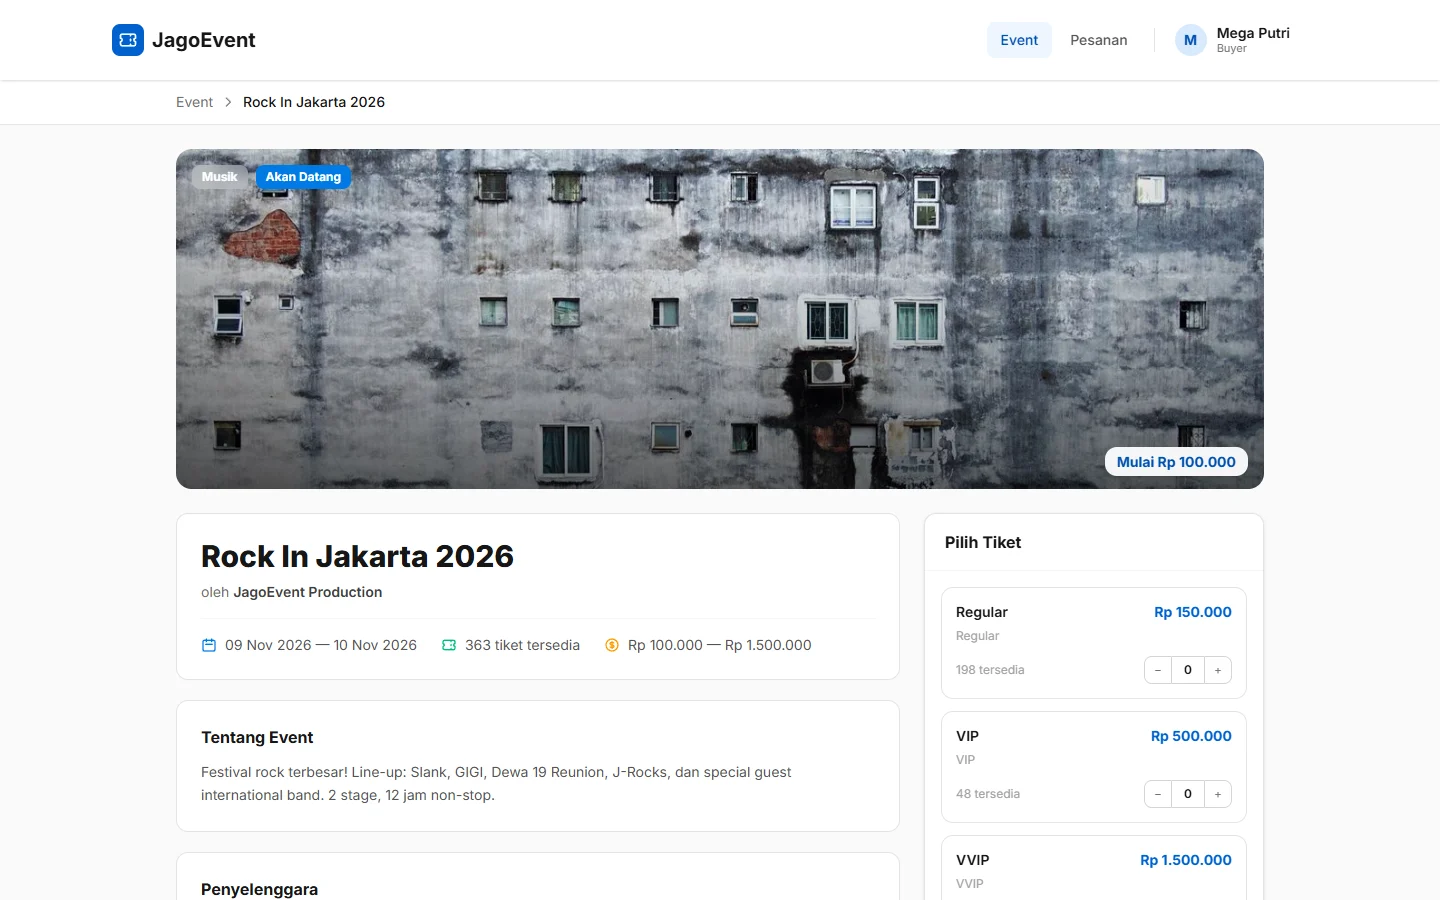Click the JagoEvent ticket logo icon

pyautogui.click(x=128, y=40)
